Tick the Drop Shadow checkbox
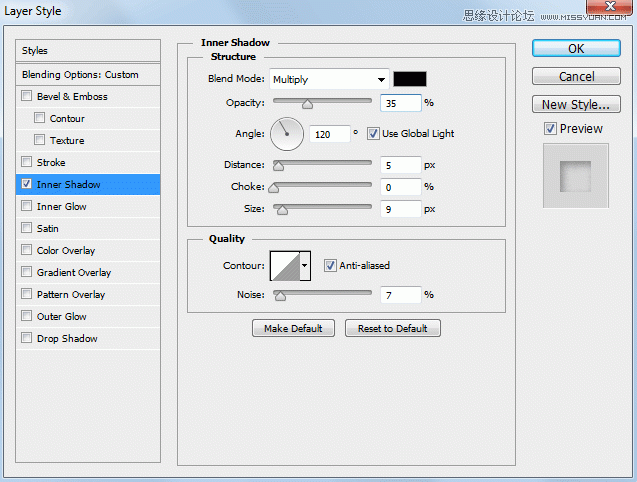 (x=26, y=337)
